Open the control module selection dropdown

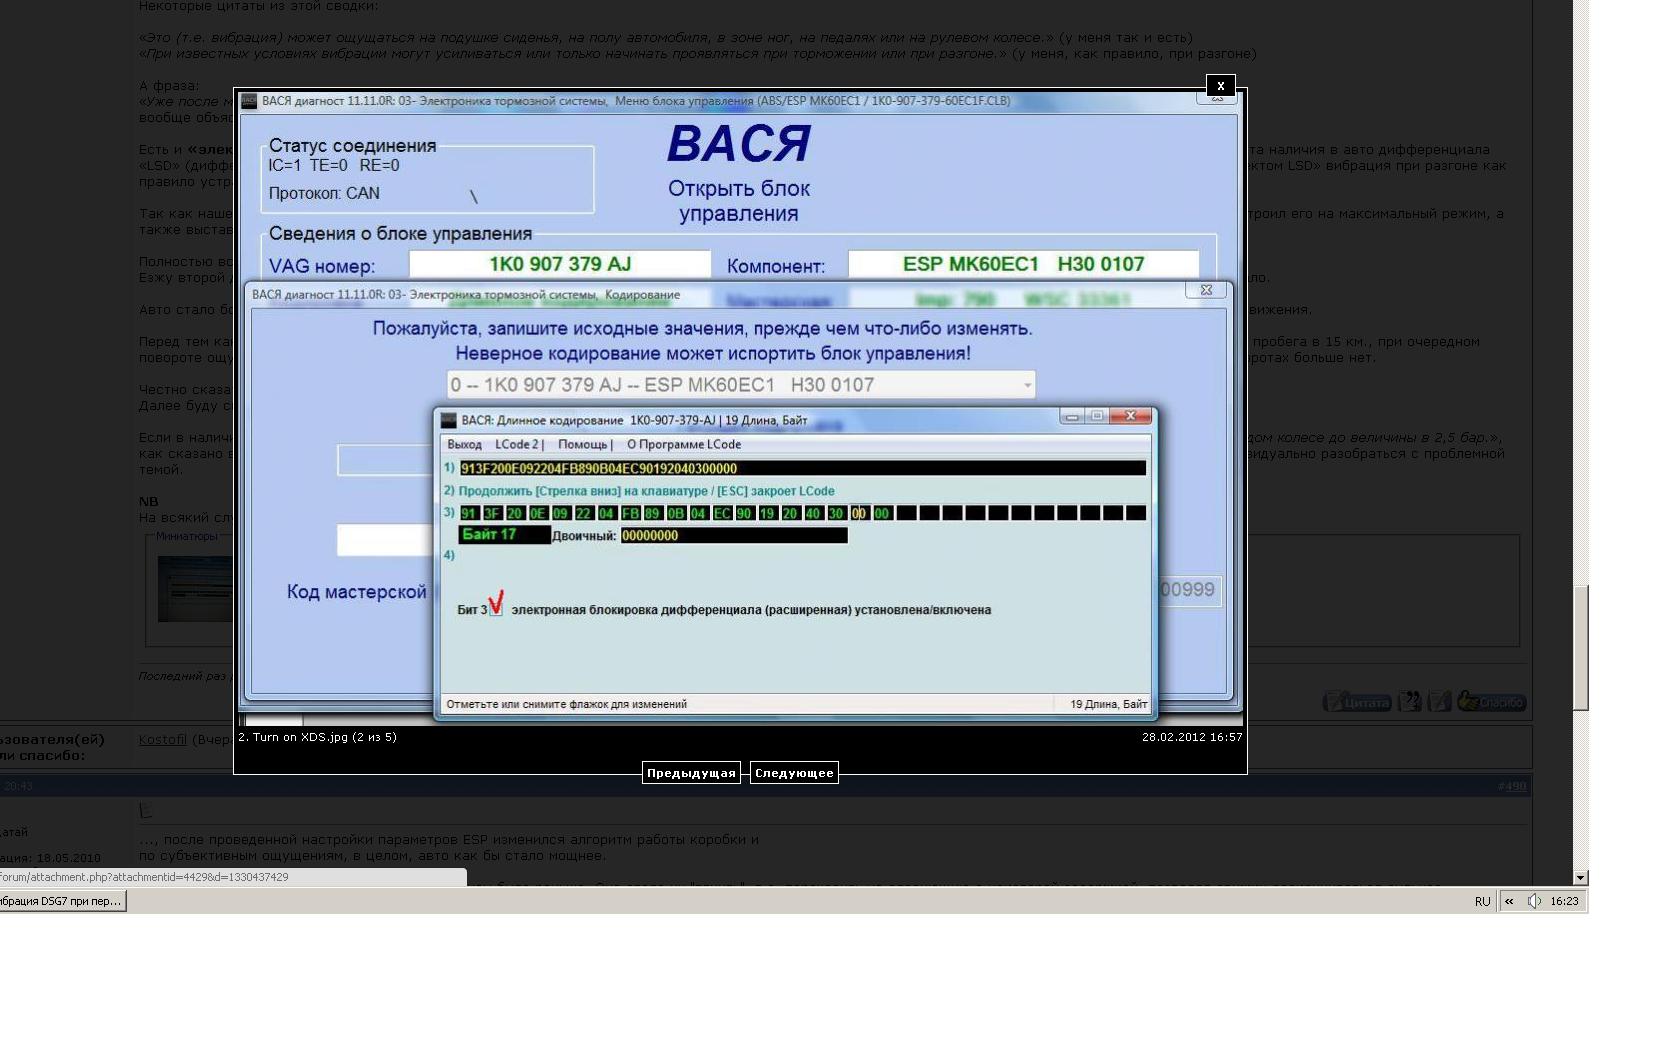tap(740, 385)
